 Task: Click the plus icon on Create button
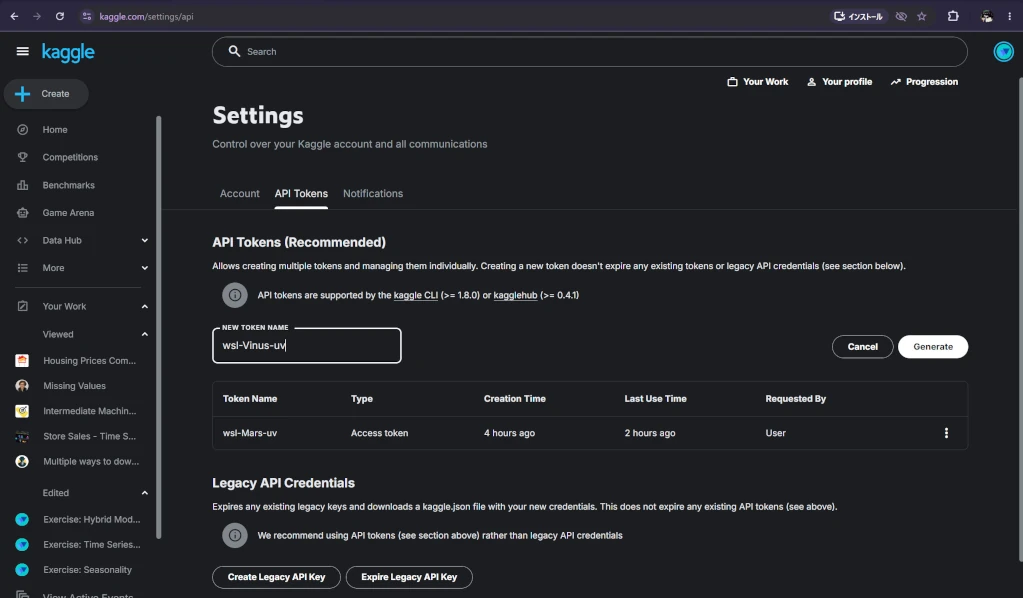(x=23, y=94)
